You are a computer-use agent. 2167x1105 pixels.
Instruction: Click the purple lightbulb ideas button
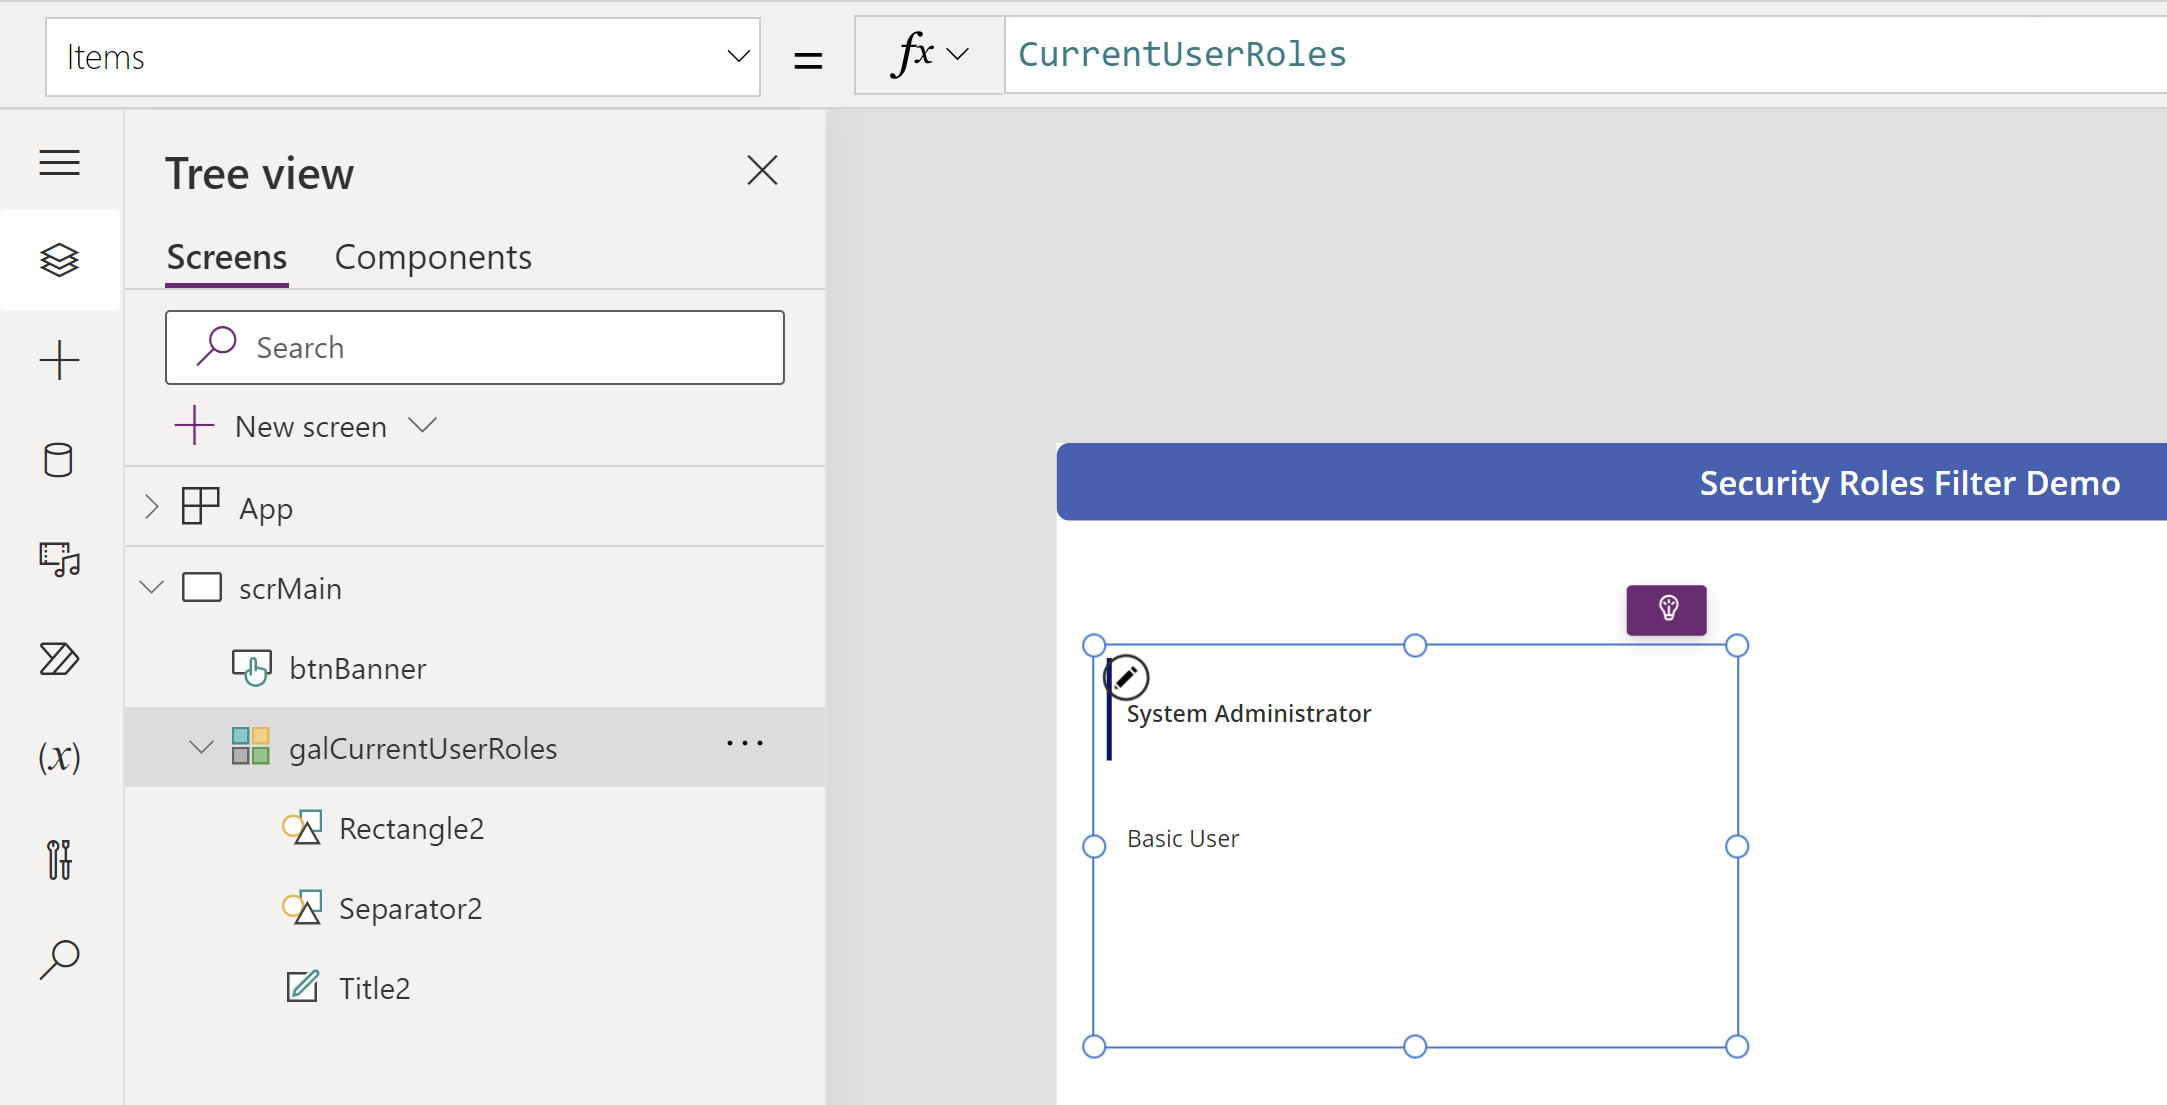[1666, 610]
